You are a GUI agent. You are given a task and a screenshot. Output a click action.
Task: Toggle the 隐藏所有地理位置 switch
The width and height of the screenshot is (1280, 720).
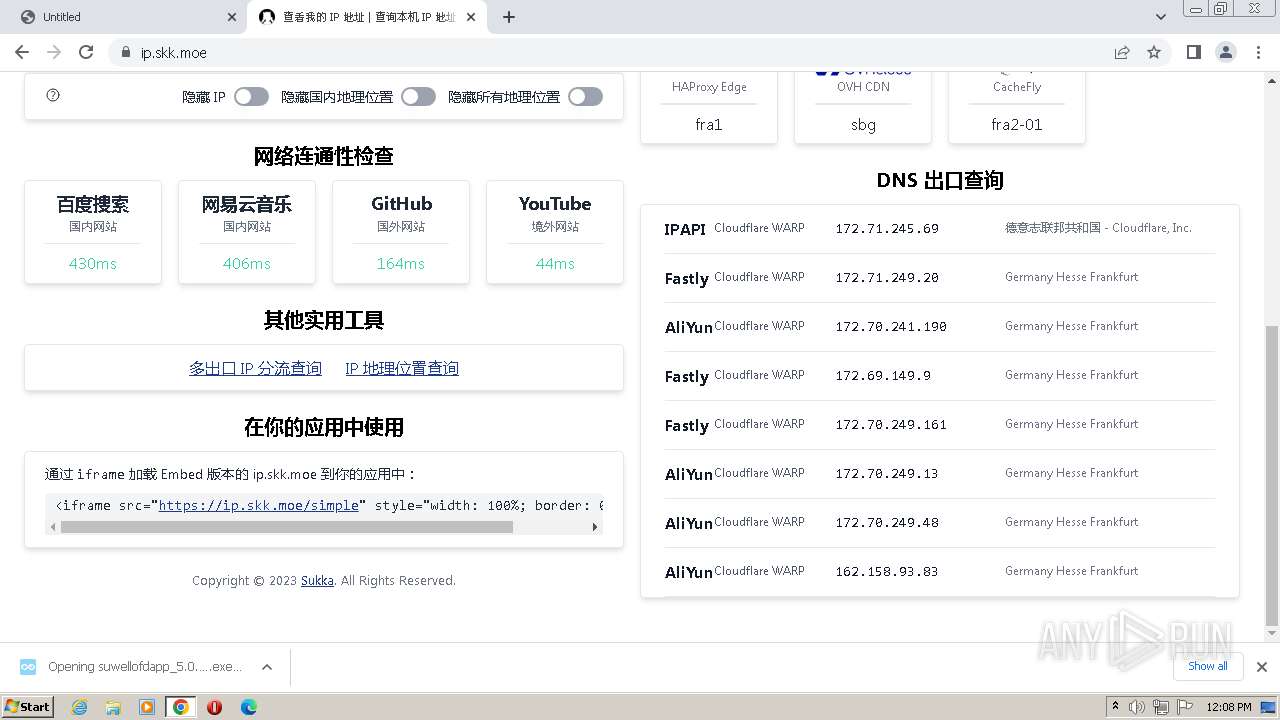point(586,96)
